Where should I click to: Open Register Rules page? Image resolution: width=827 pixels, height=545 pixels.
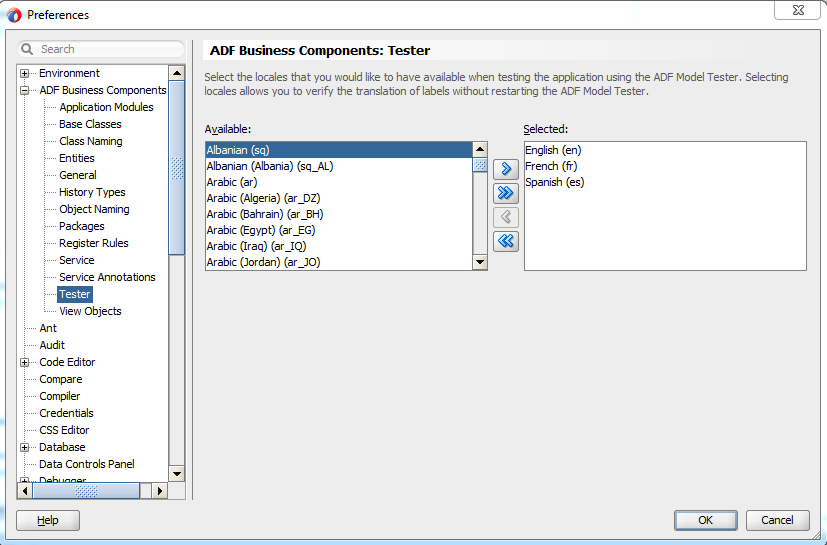(94, 243)
